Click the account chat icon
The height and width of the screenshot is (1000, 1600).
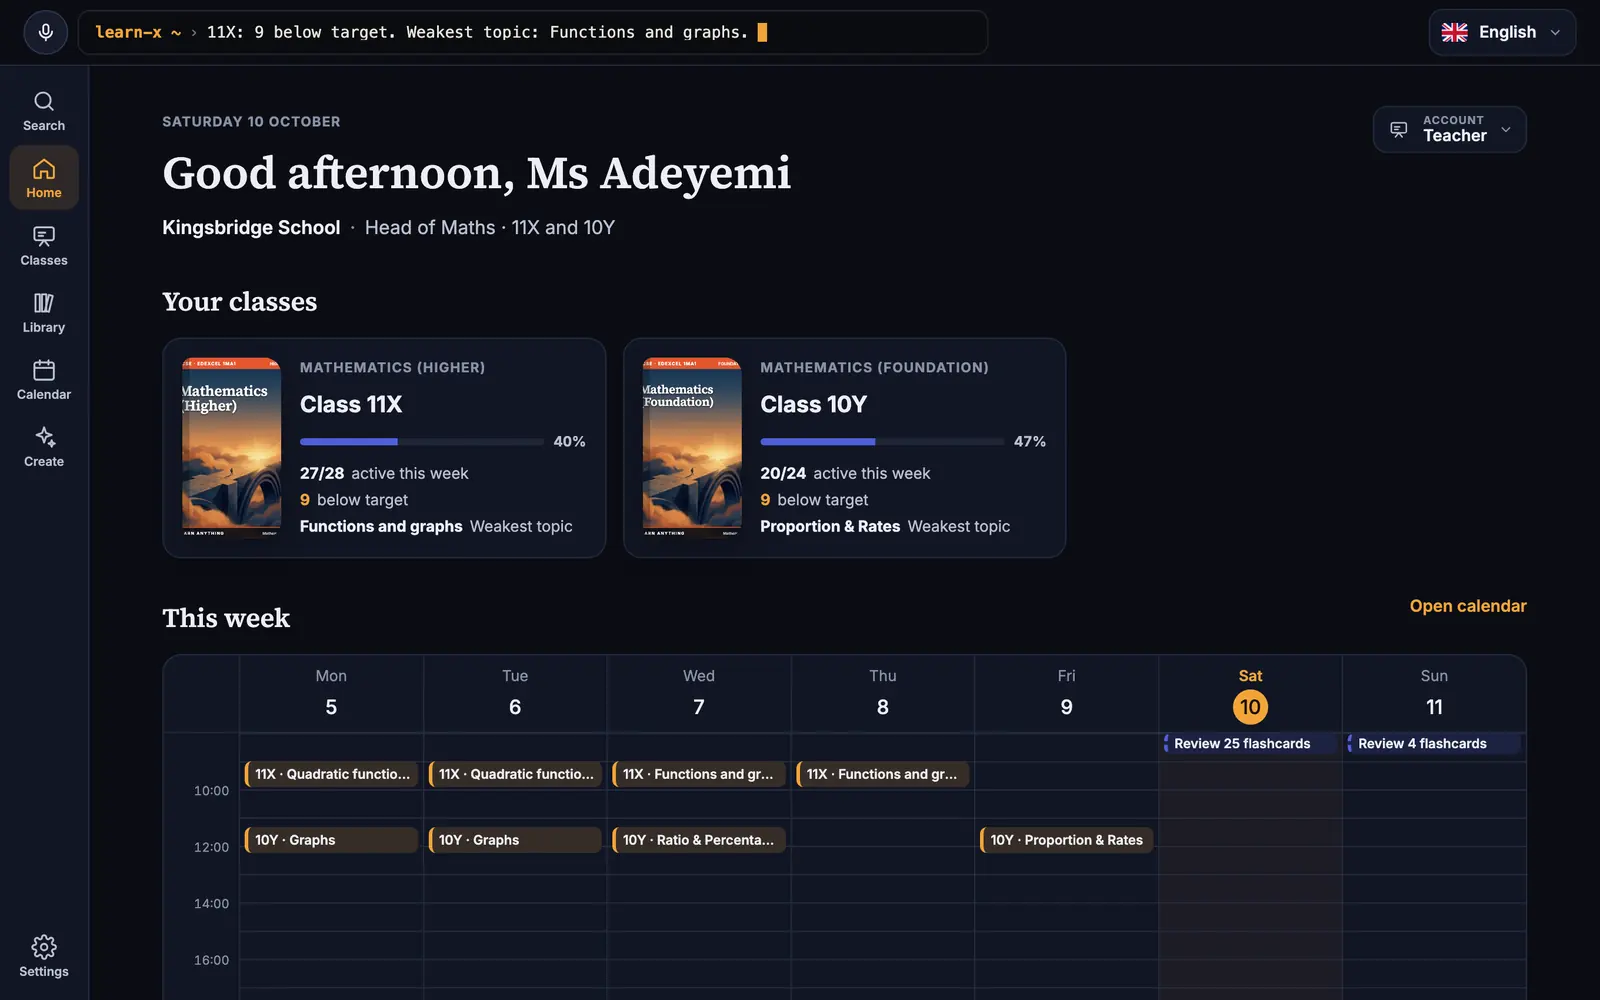[1398, 129]
